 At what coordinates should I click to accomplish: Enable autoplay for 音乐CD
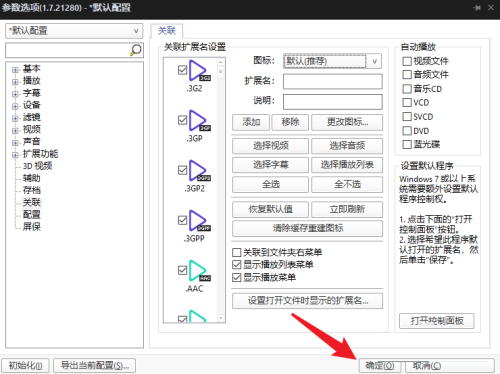click(407, 89)
